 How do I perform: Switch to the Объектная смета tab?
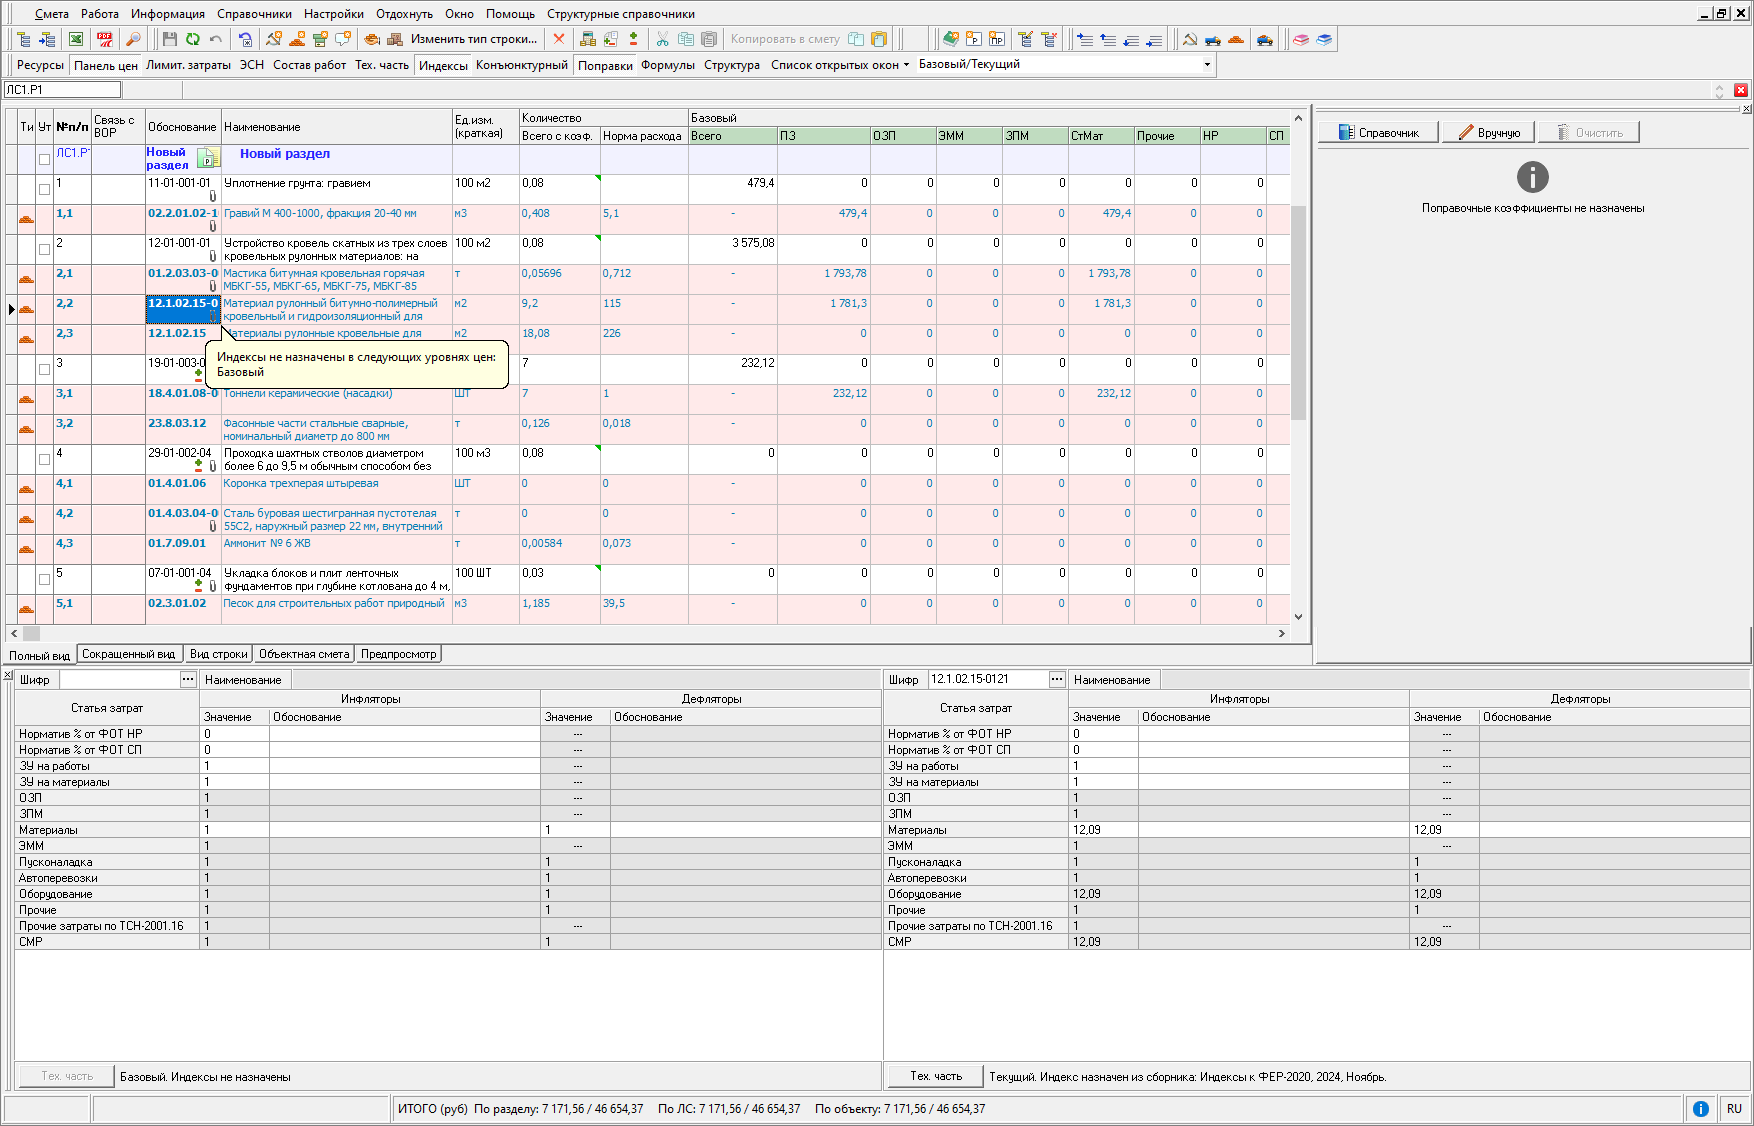(x=304, y=654)
